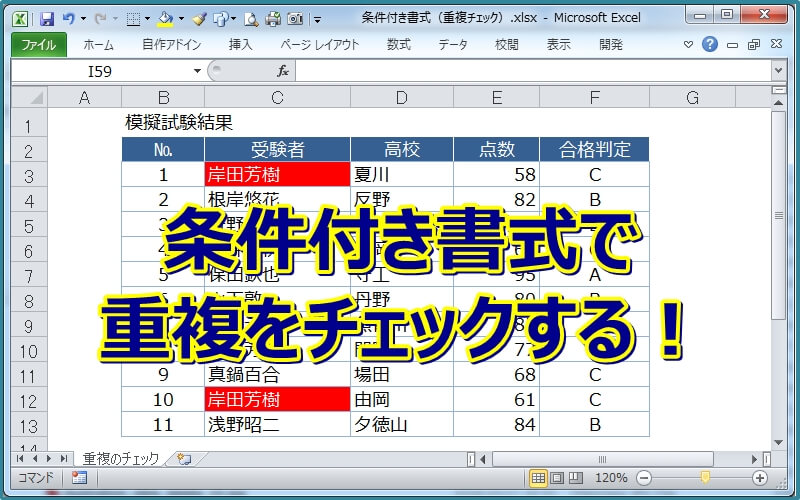Open the Name Box dropdown arrow
Viewport: 800px width, 500px height.
197,71
